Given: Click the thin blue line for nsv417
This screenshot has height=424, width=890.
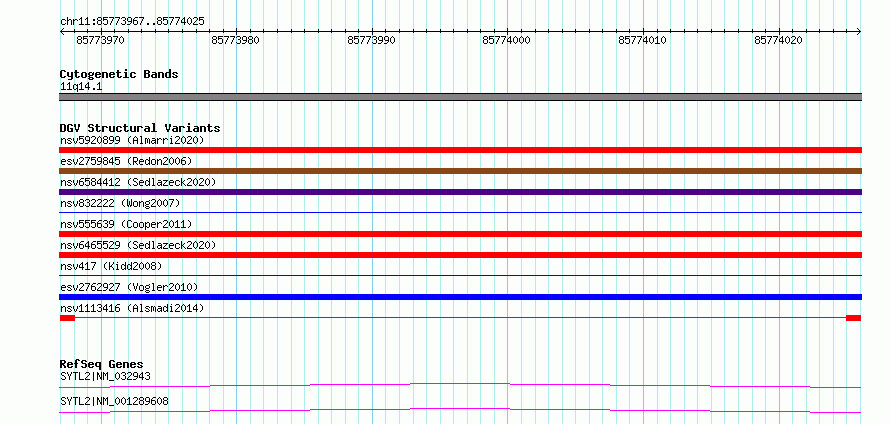Looking at the screenshot, I should [x=460, y=276].
